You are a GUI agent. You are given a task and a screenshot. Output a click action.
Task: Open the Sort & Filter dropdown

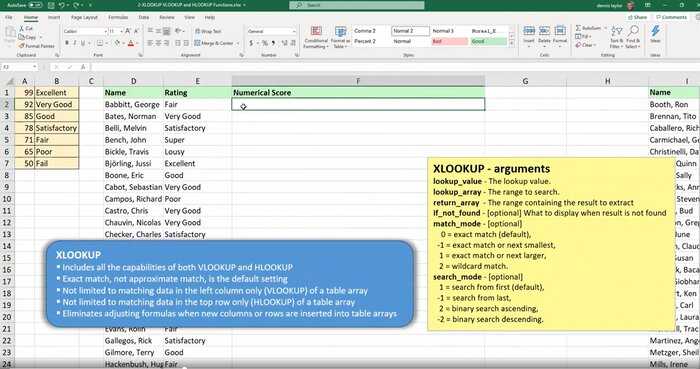click(x=617, y=37)
